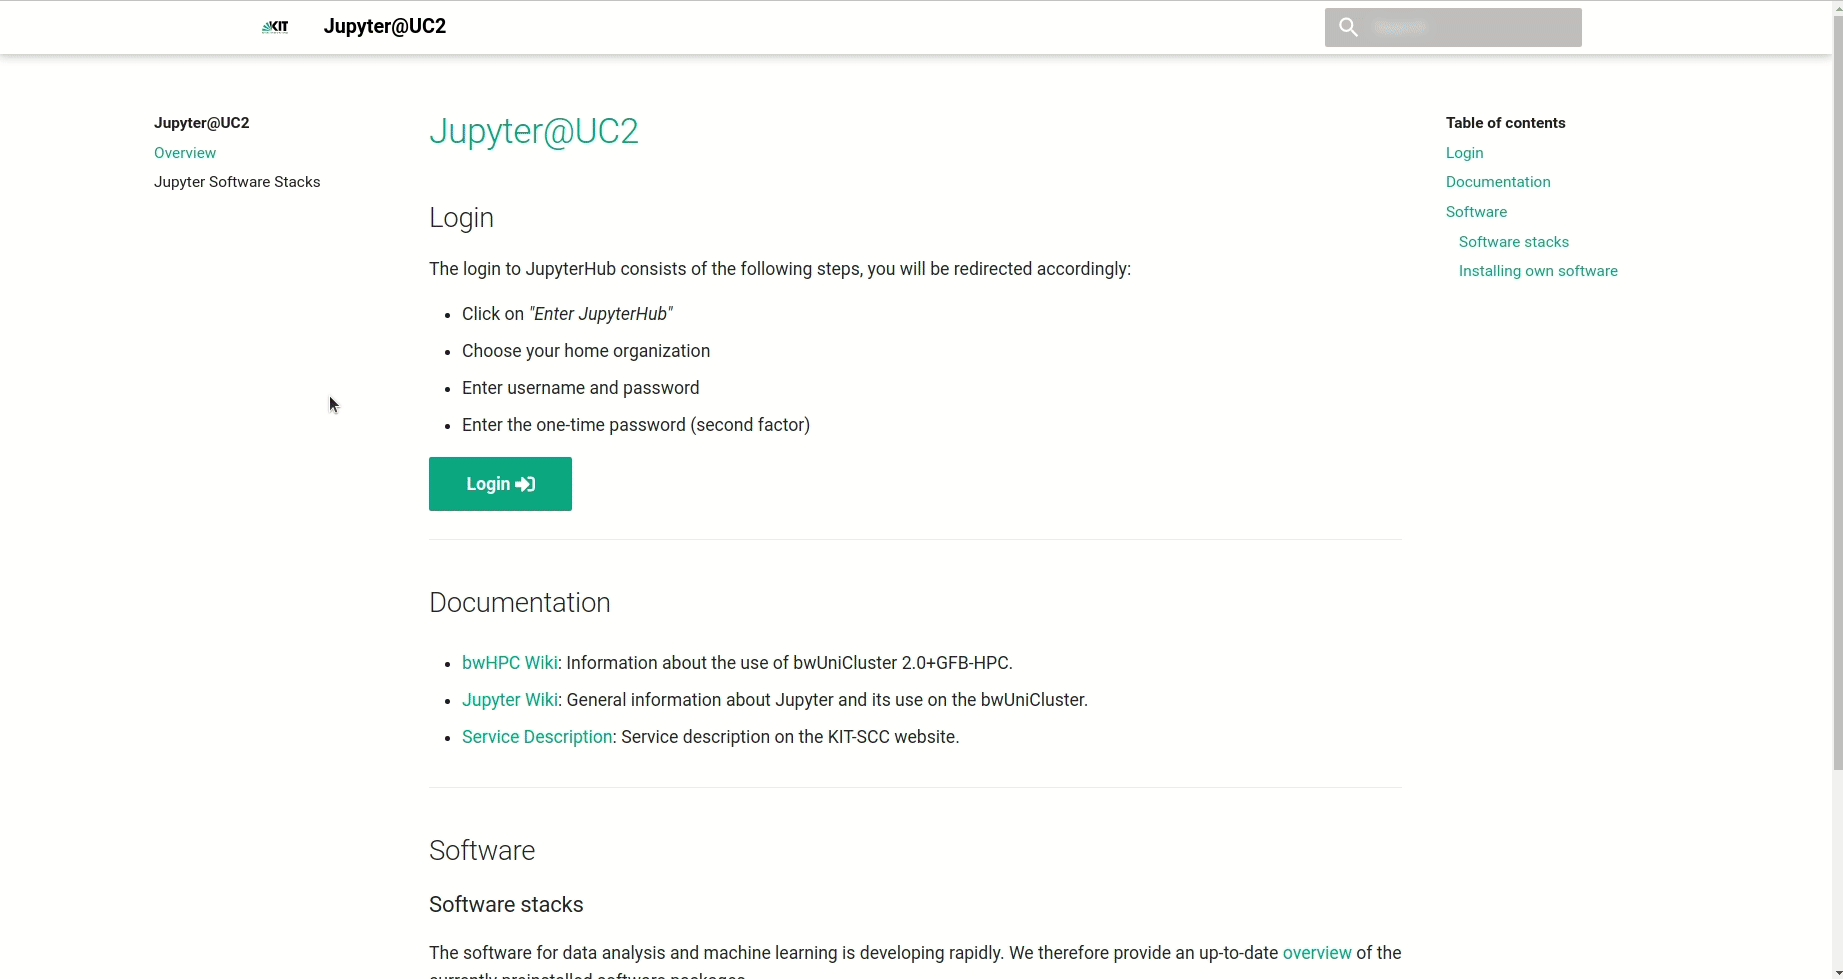Click the search magnifier icon
The height and width of the screenshot is (979, 1843).
pos(1348,27)
